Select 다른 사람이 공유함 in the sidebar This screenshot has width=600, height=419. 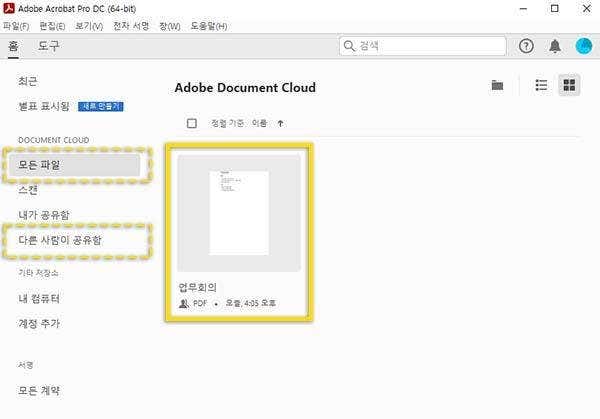pos(60,240)
